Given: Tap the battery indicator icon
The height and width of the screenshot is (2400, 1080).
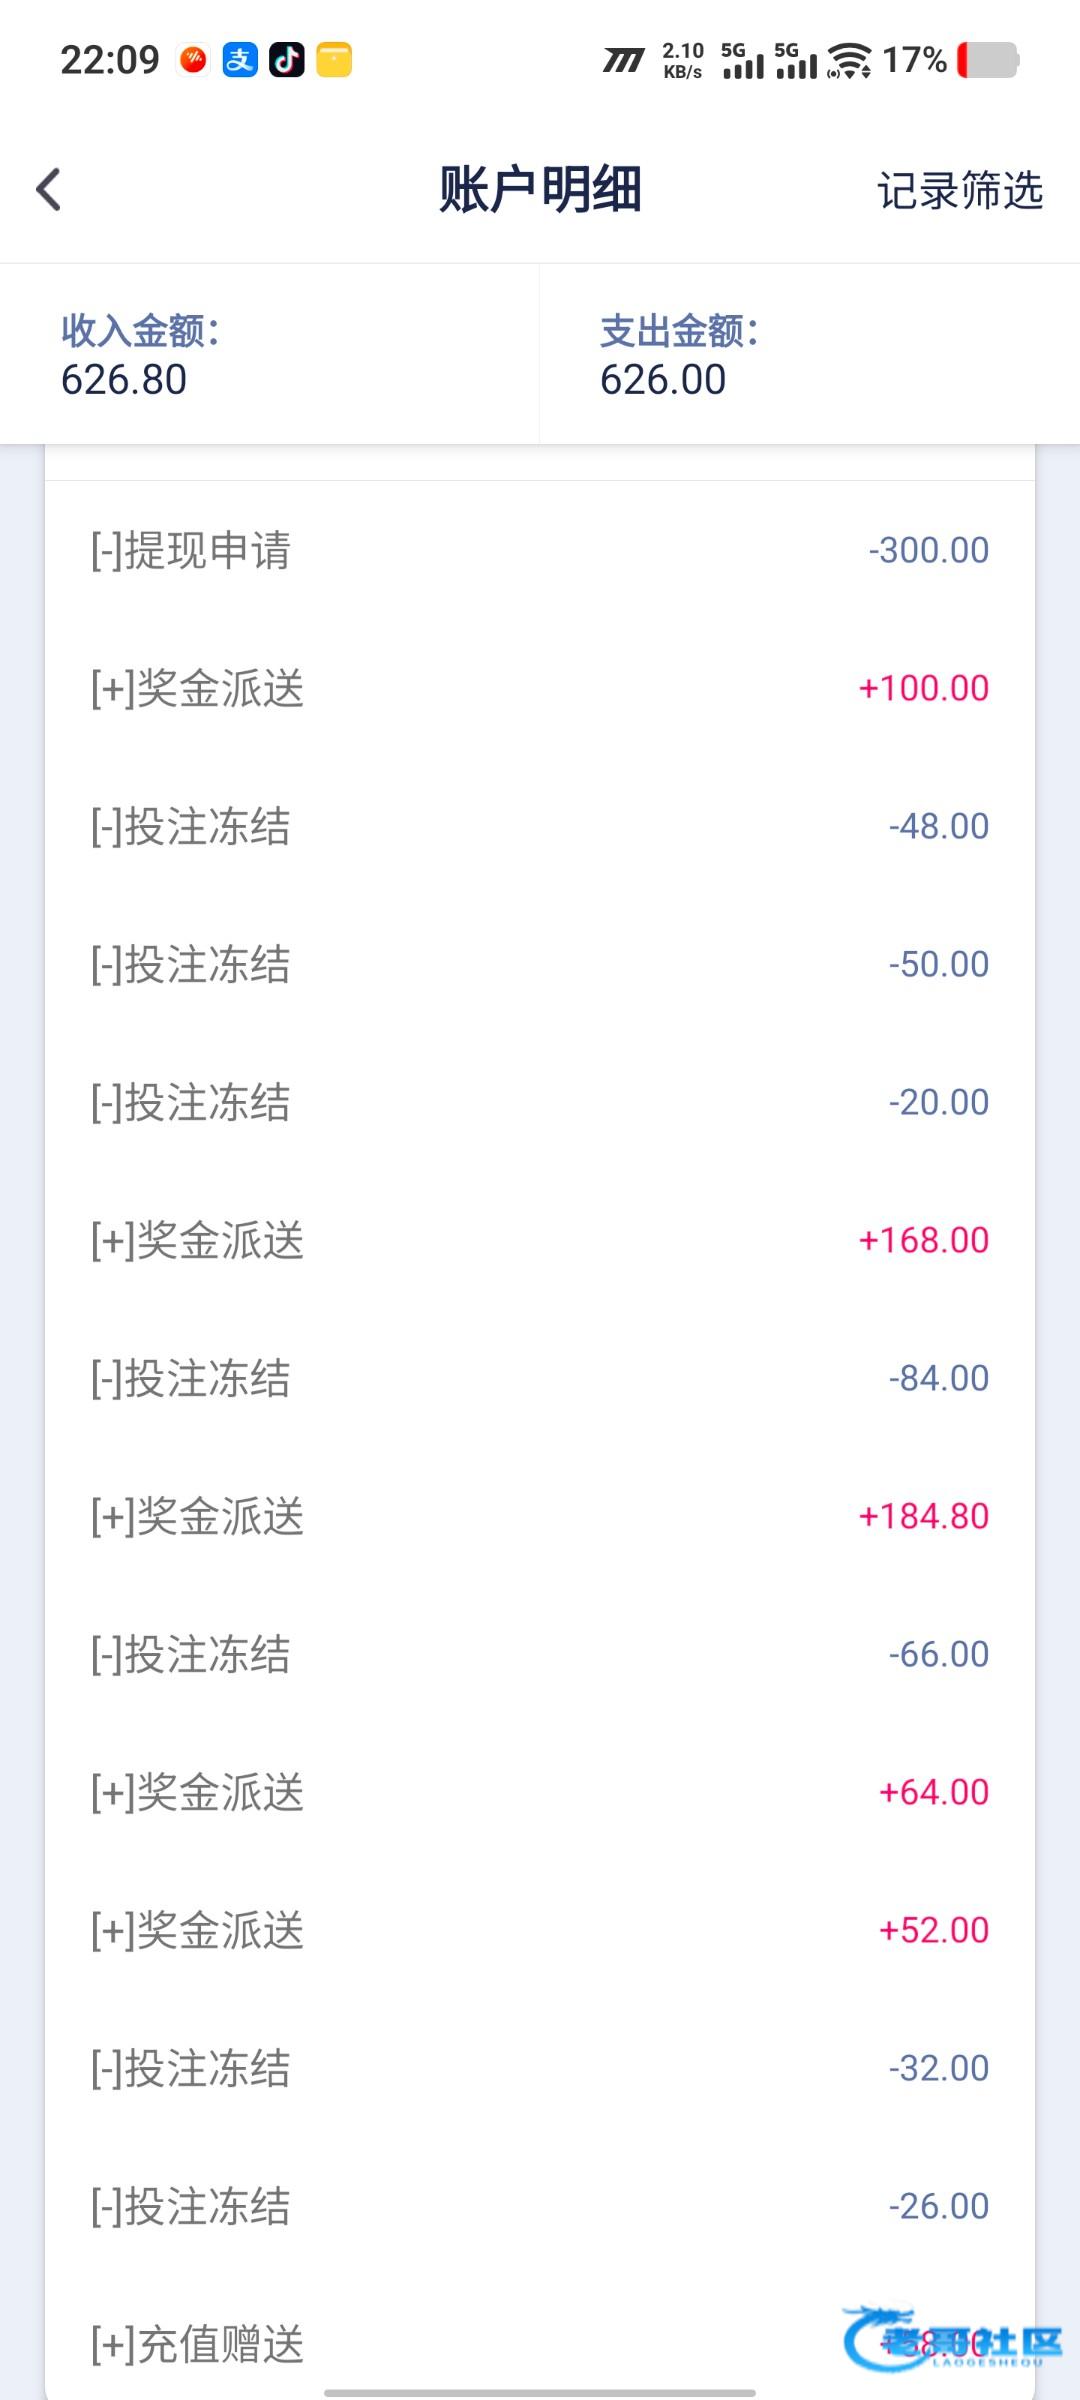Looking at the screenshot, I should (x=988, y=60).
